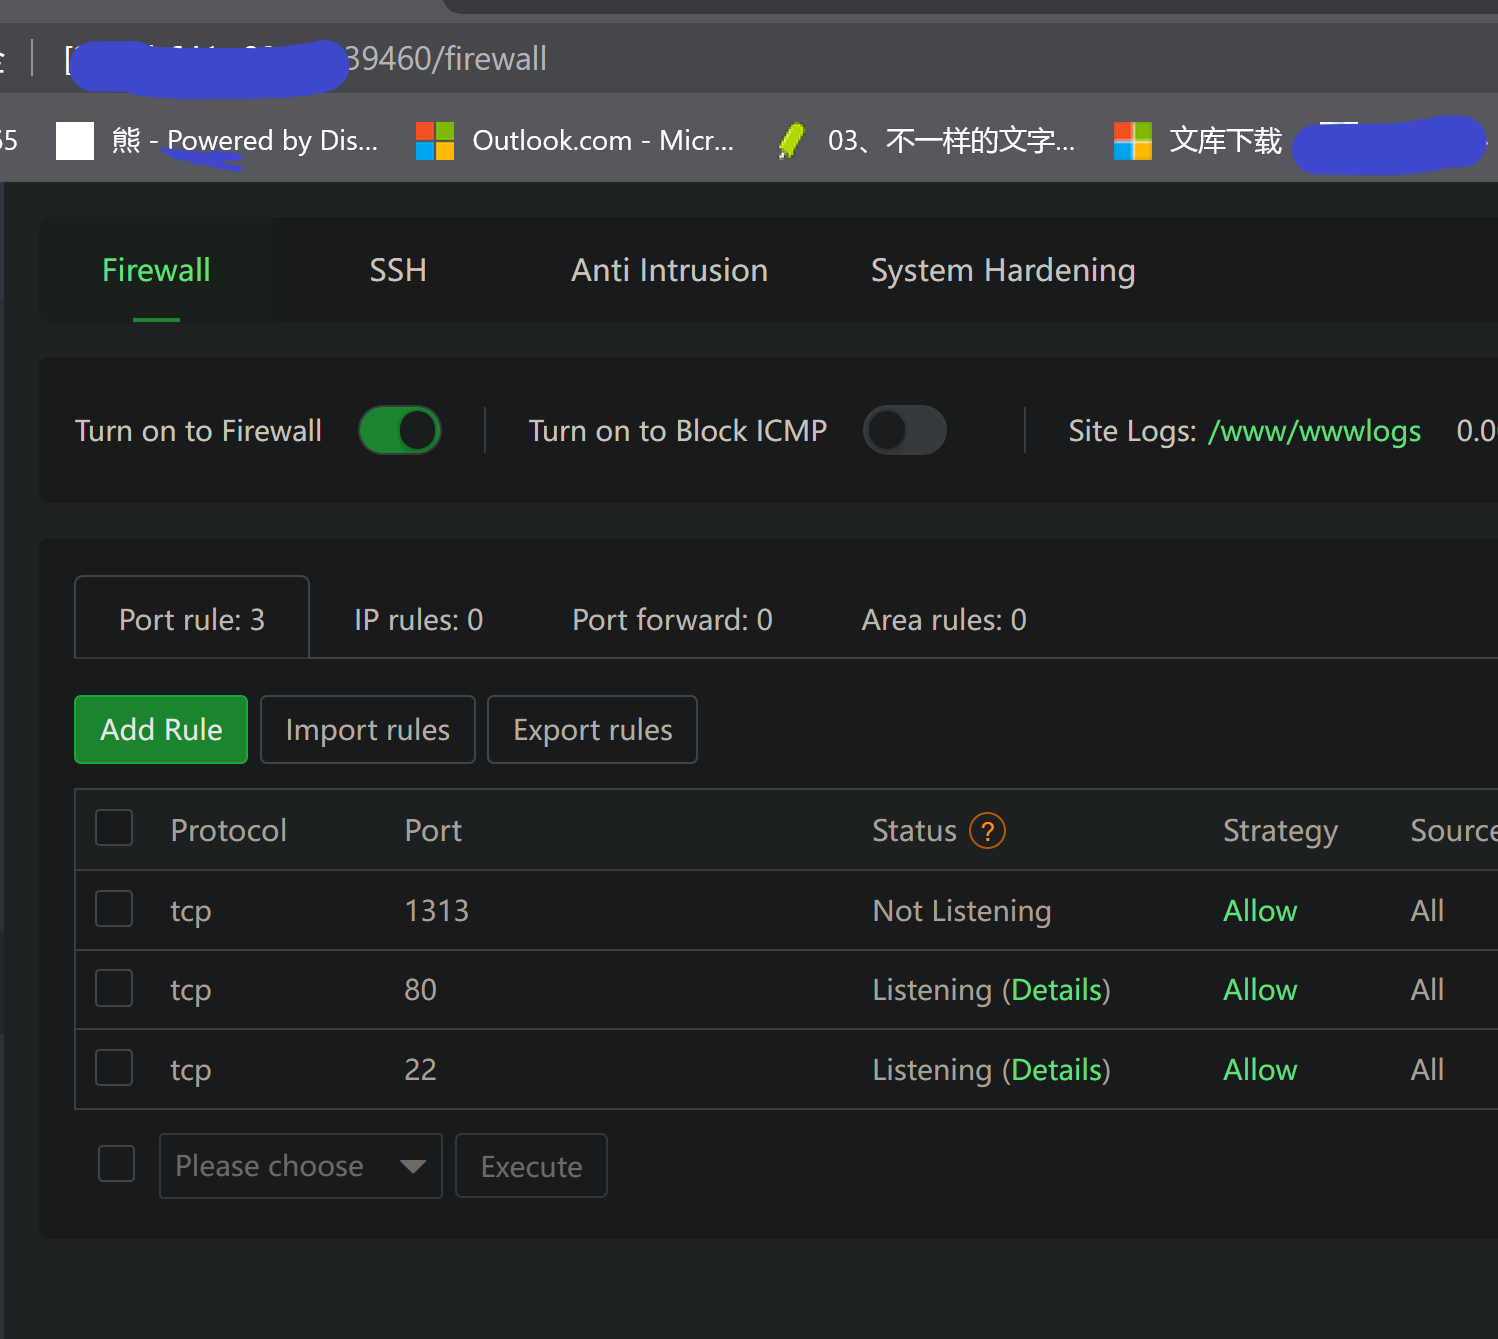Click Allow strategy for port 1313
1498x1339 pixels.
[x=1259, y=911]
